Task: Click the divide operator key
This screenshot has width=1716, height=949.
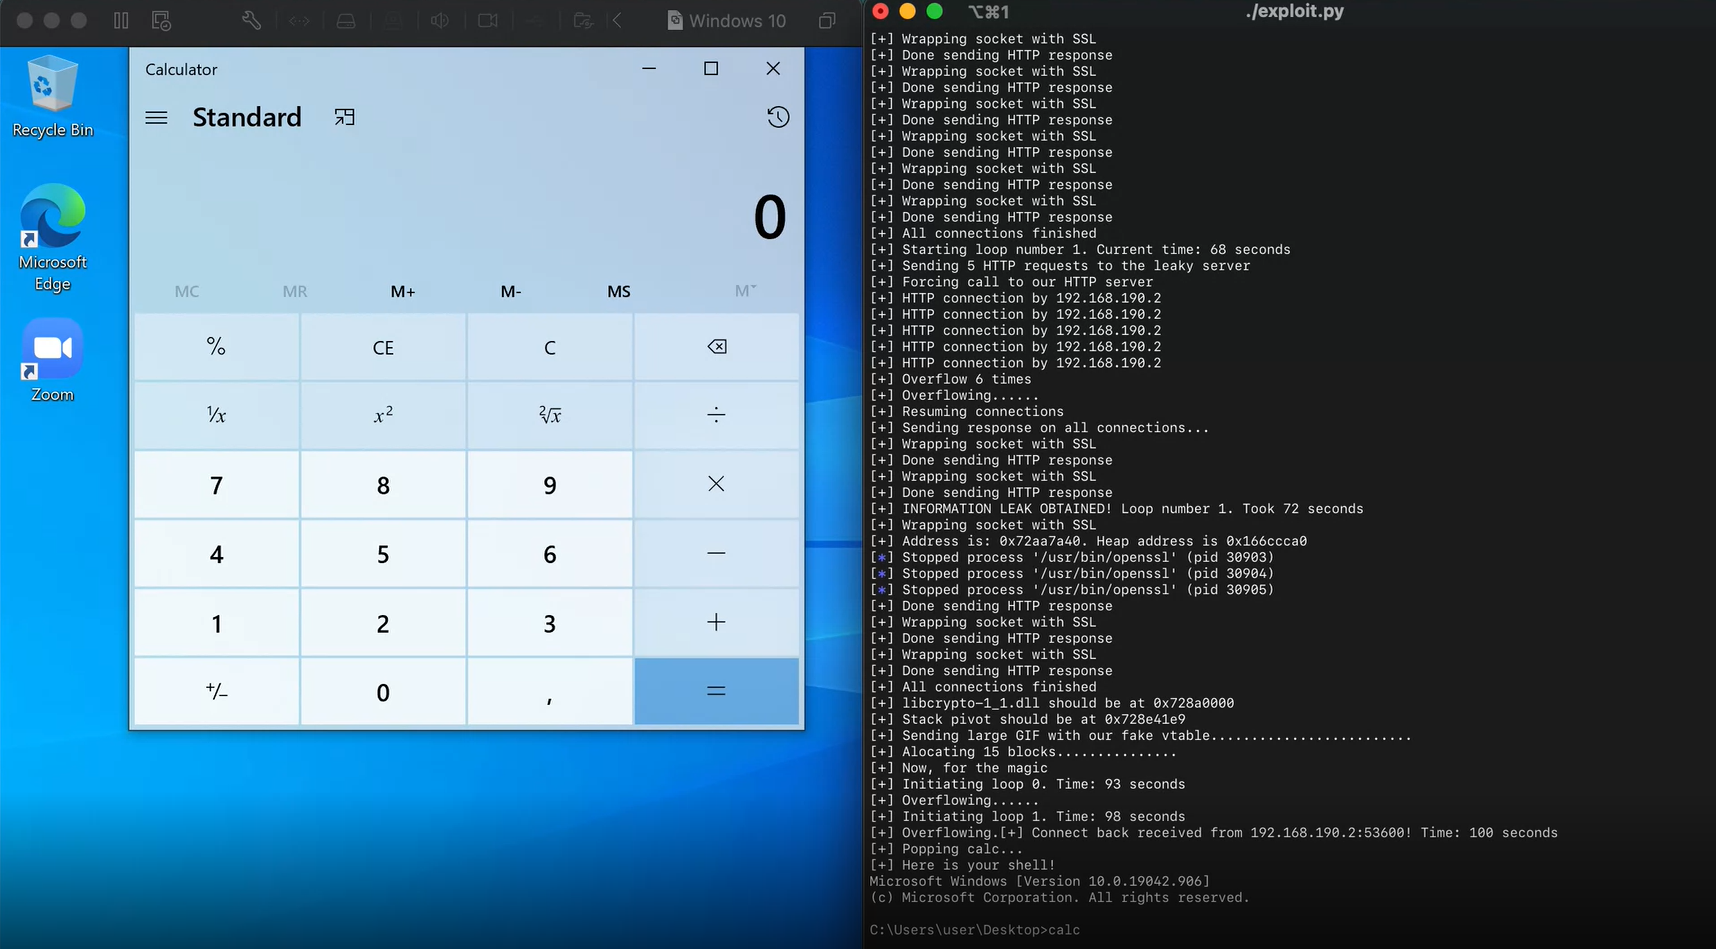Action: pyautogui.click(x=717, y=415)
